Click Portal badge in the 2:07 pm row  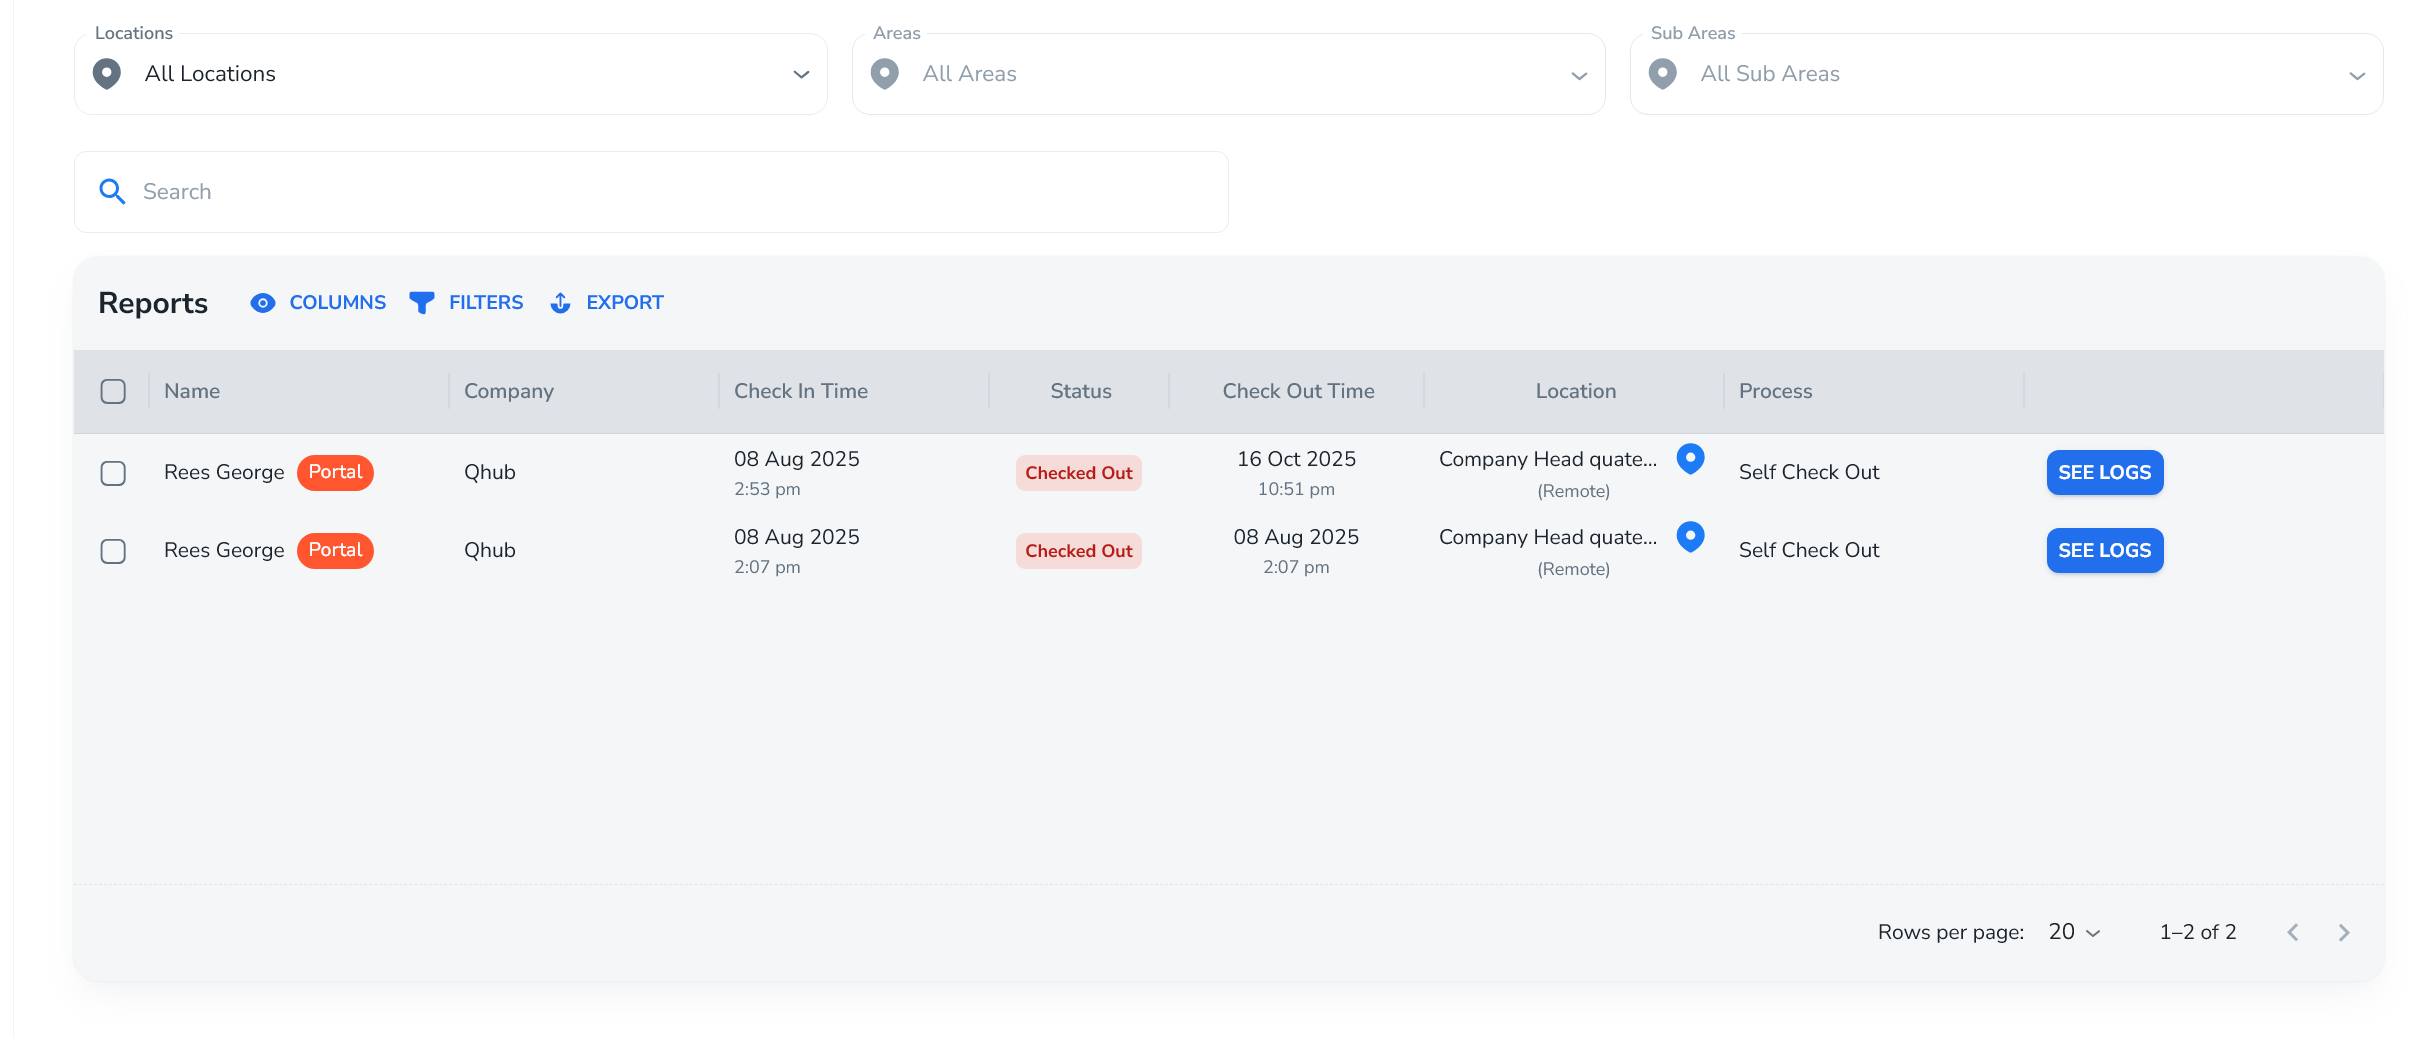pos(336,550)
